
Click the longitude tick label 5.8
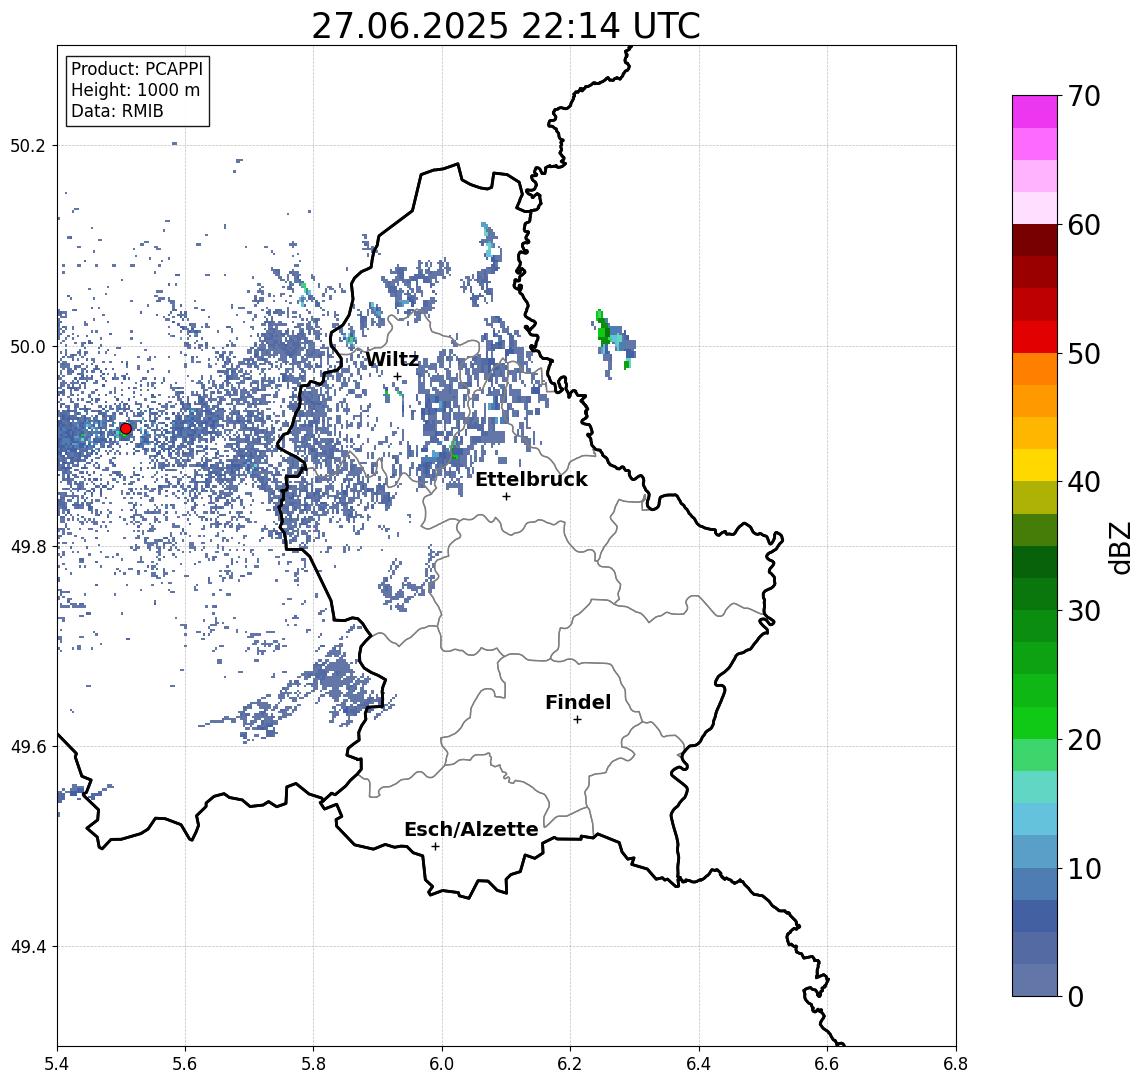point(314,1064)
